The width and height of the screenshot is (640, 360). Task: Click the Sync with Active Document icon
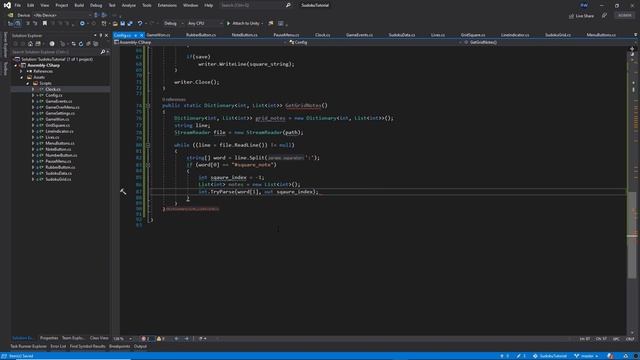(73, 44)
